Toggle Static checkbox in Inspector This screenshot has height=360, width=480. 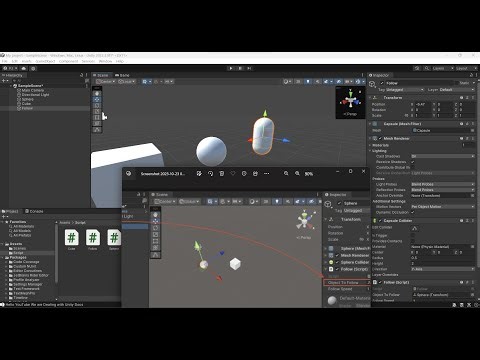click(457, 83)
